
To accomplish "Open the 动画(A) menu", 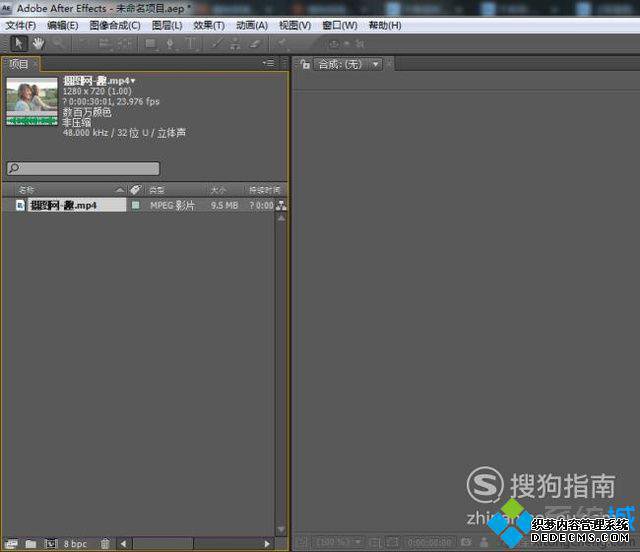I will click(x=252, y=25).
